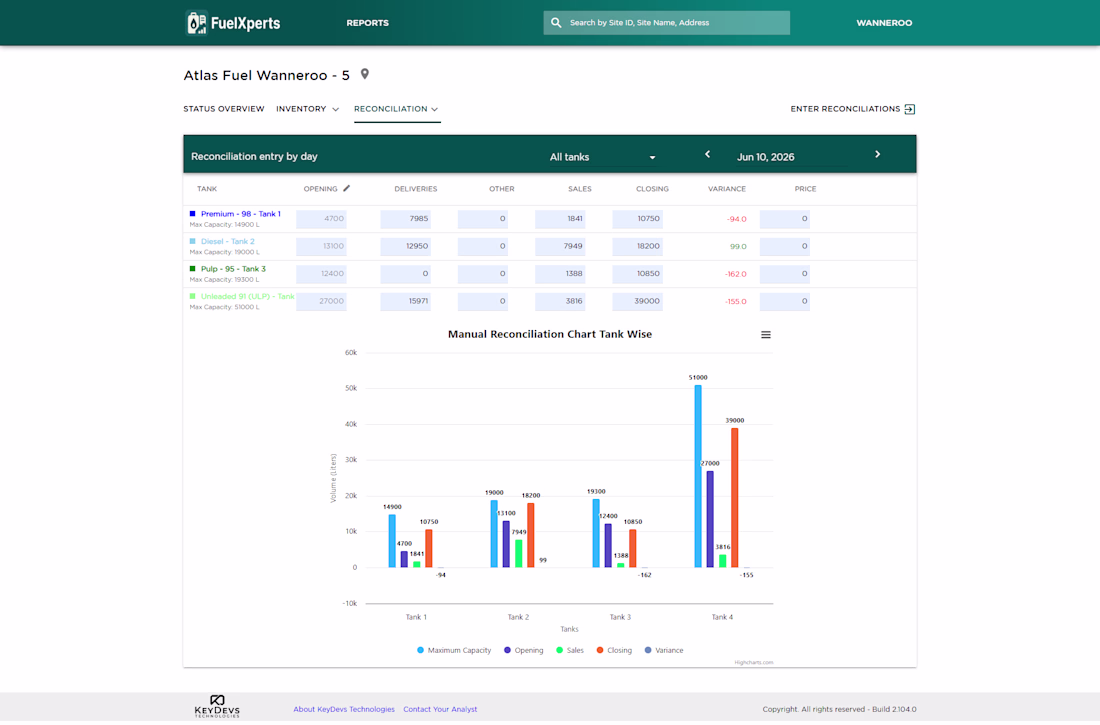This screenshot has width=1100, height=725.
Task: Open the All tanks dropdown
Action: (x=602, y=157)
